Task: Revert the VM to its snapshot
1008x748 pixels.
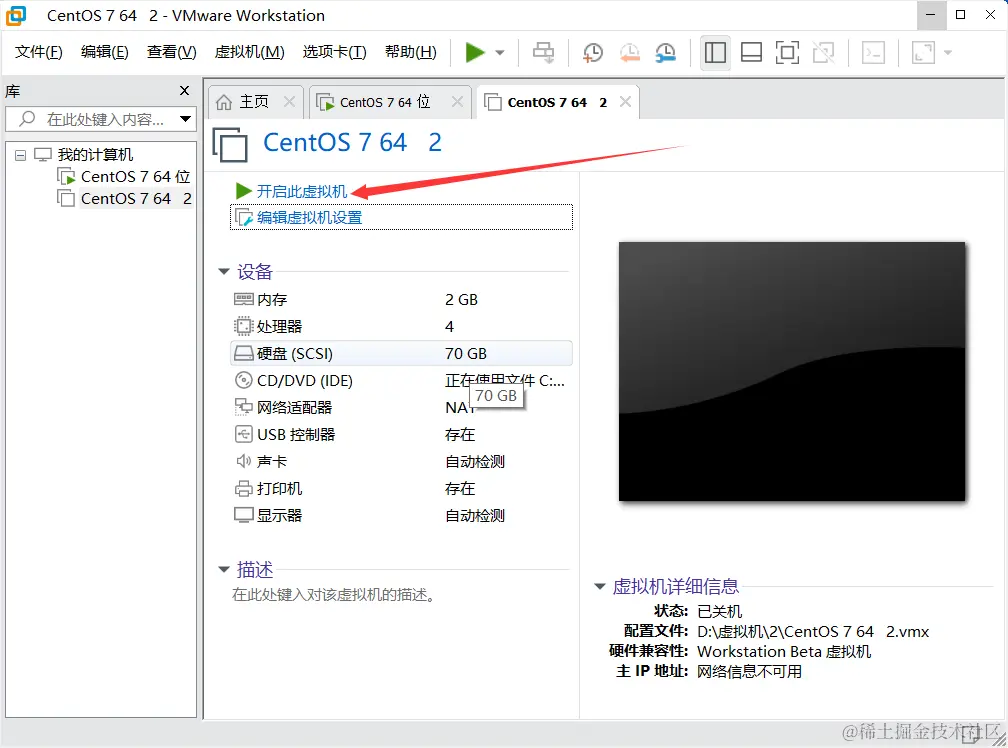Action: 629,52
